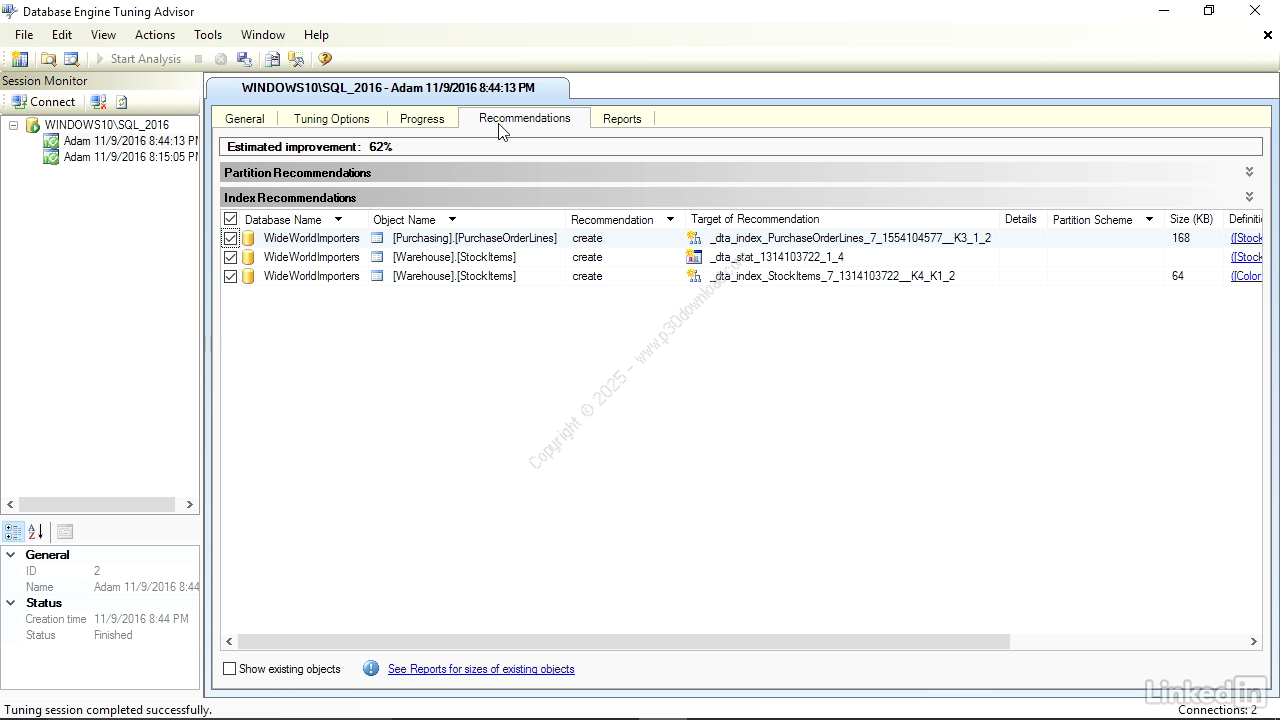
Task: Click the Refresh sessions icon
Action: [x=122, y=102]
